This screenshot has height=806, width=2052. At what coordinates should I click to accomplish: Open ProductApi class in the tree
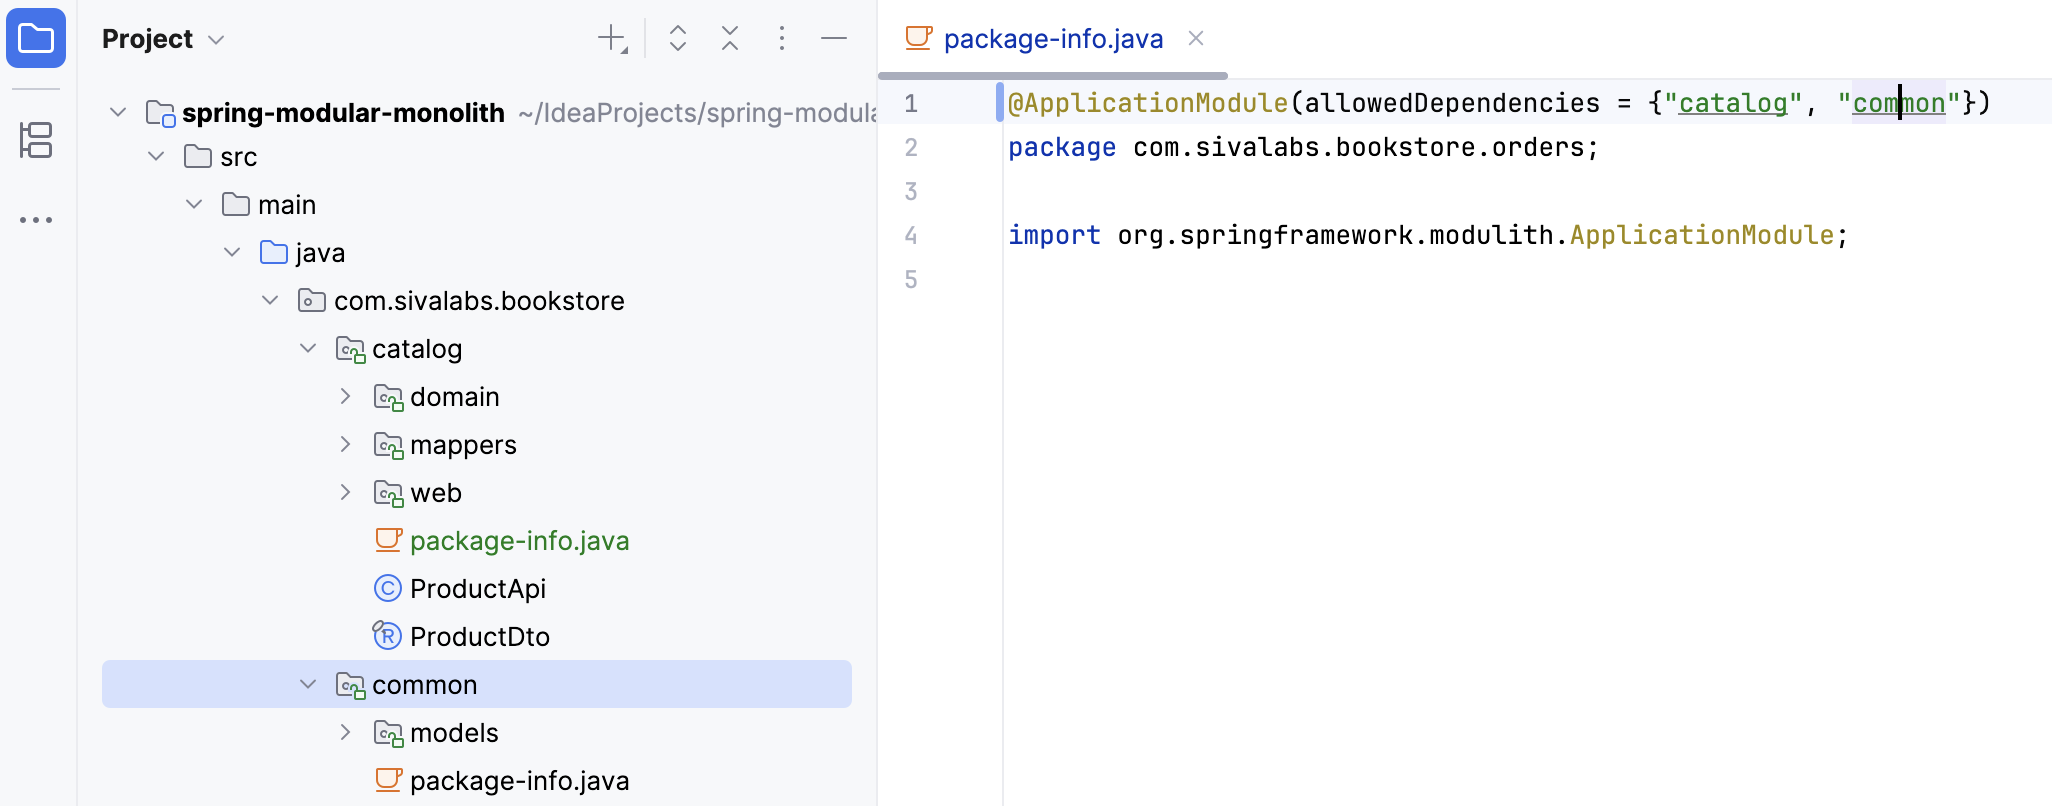[x=477, y=588]
